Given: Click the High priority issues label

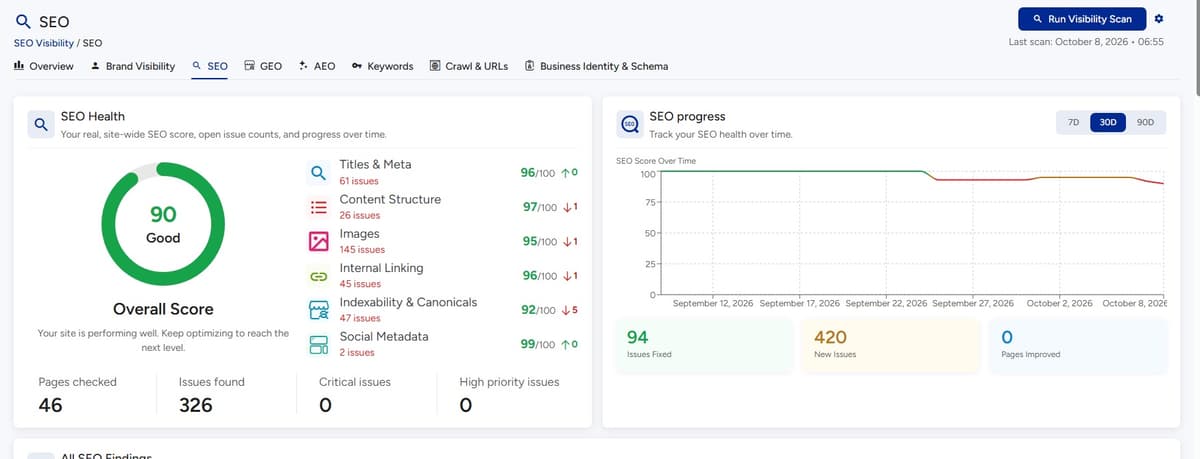Looking at the screenshot, I should 509,382.
